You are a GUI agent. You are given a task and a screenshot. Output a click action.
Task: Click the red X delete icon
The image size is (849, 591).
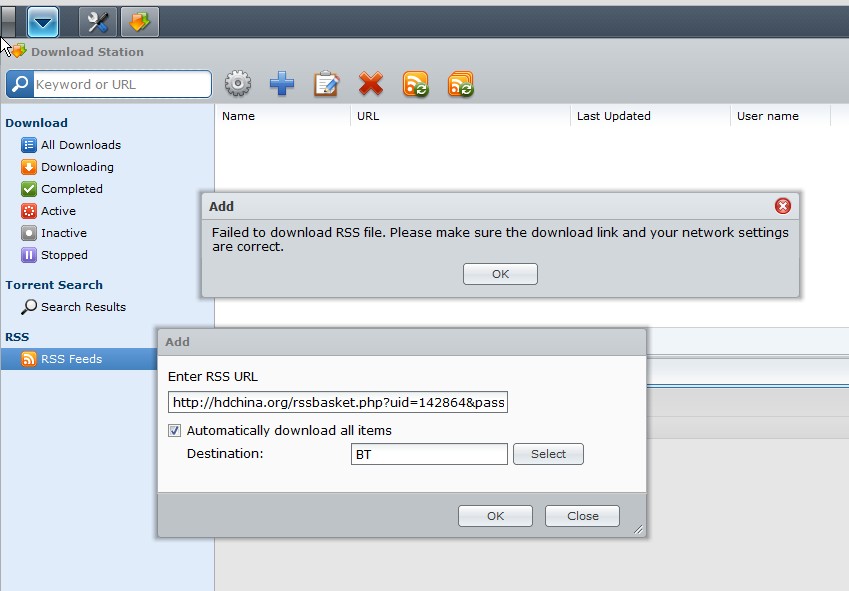(371, 84)
